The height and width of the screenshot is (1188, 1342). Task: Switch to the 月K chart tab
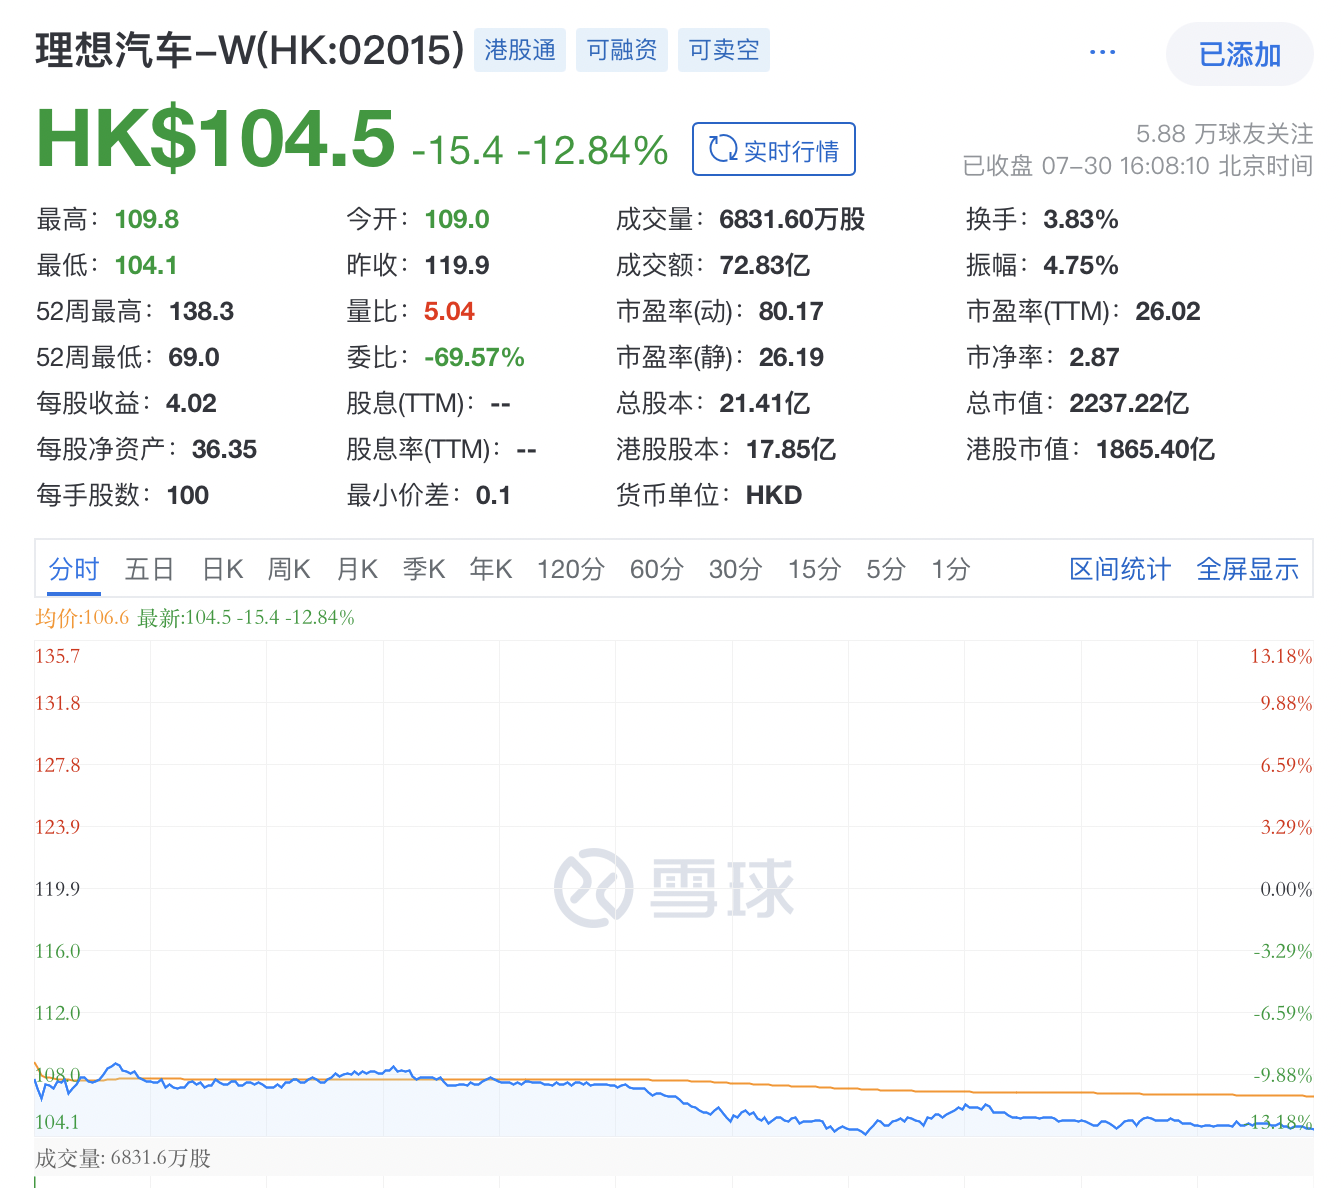pyautogui.click(x=357, y=570)
